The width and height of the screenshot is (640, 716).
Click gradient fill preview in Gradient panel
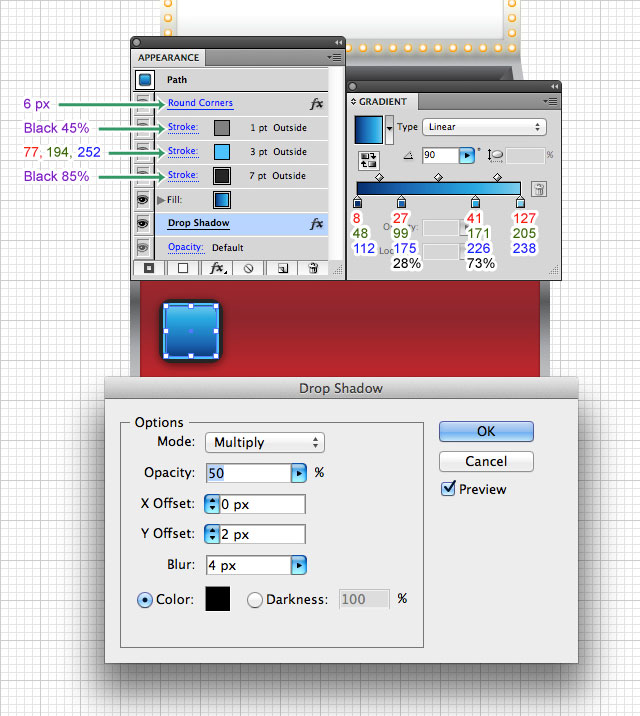(369, 130)
